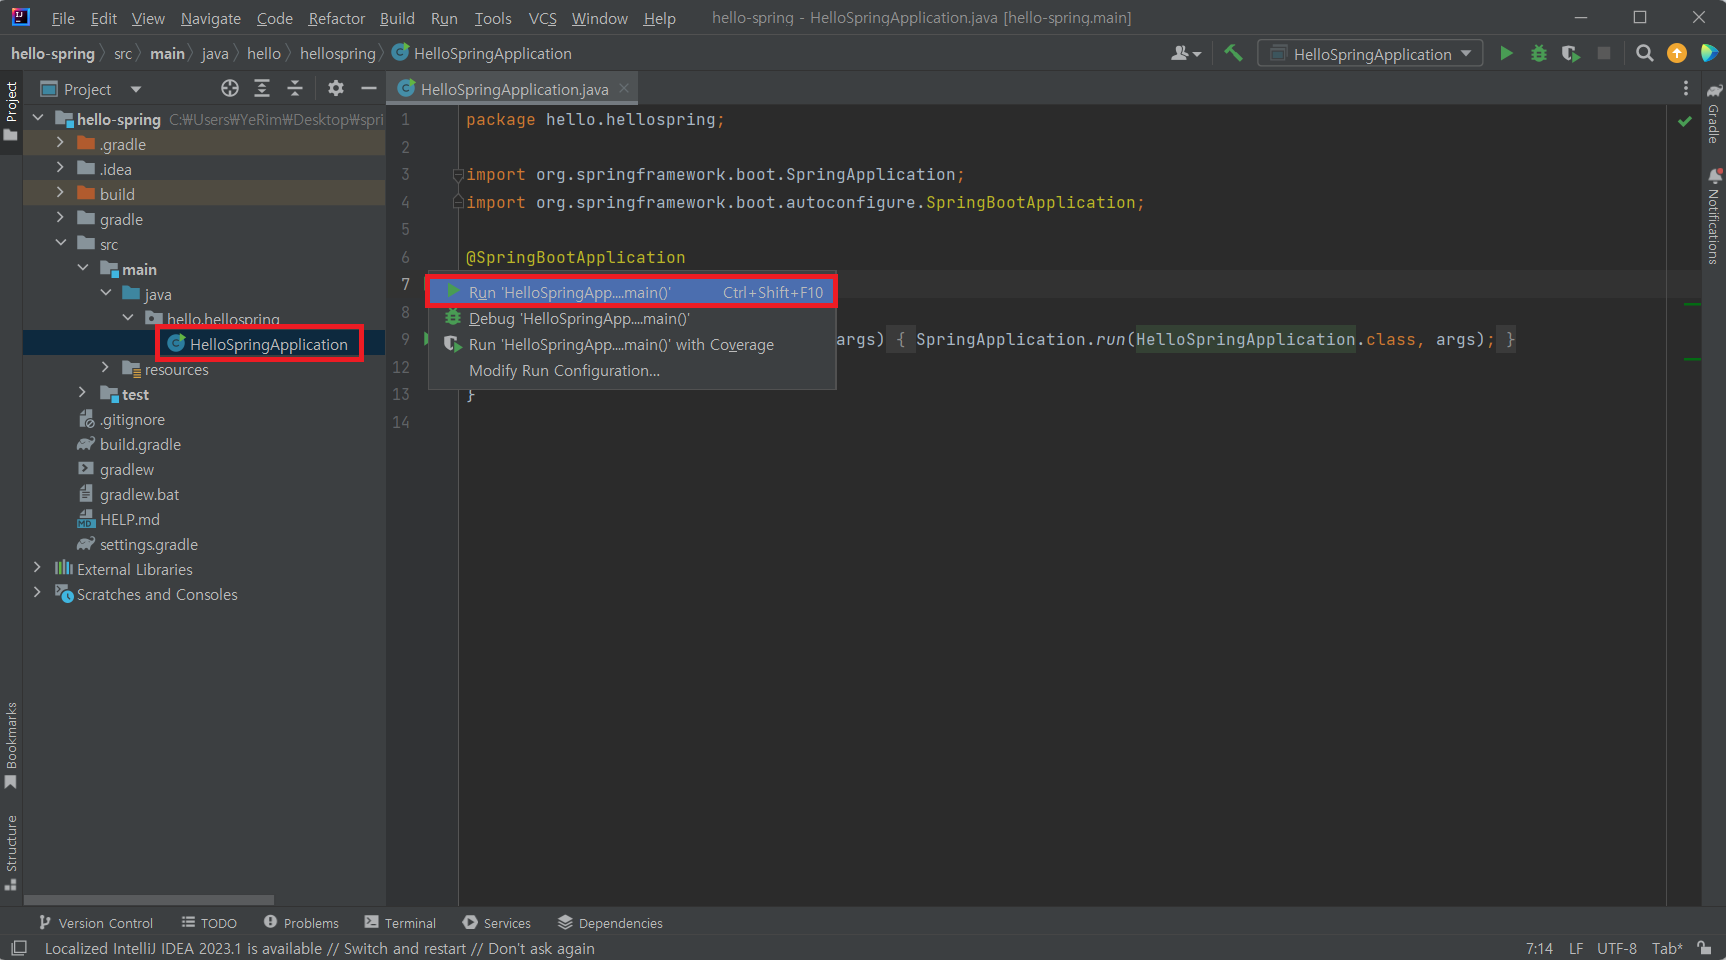1726x960 pixels.
Task: Open Terminal tool window
Action: tap(400, 922)
